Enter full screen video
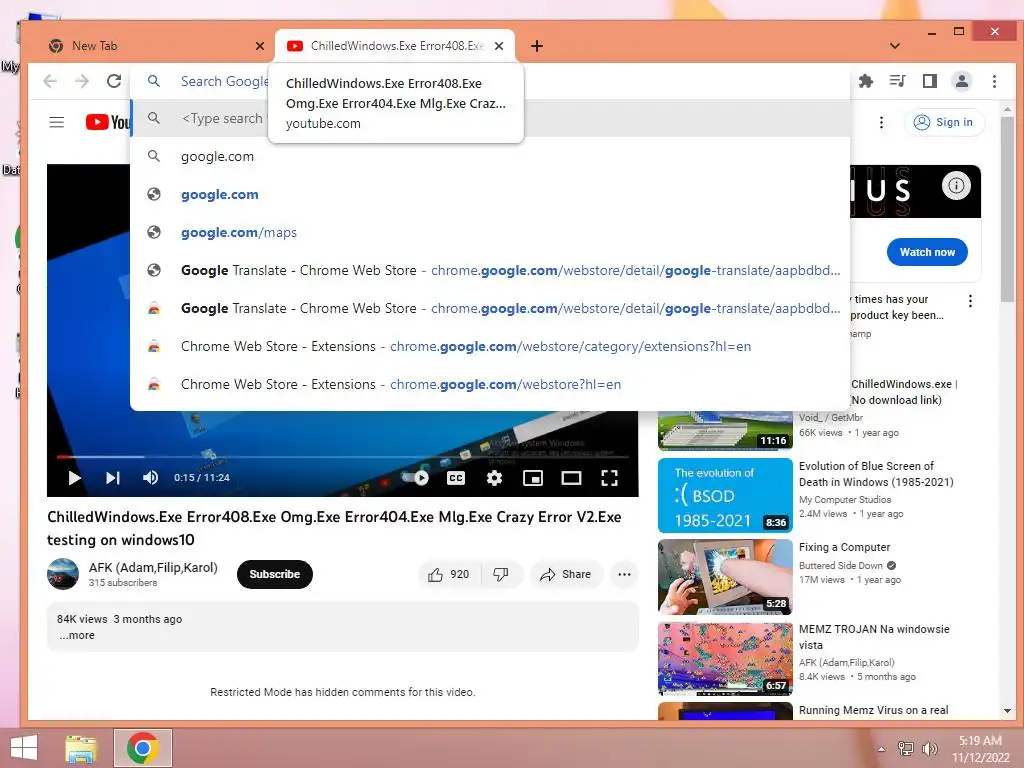1024x768 pixels. 609,478
